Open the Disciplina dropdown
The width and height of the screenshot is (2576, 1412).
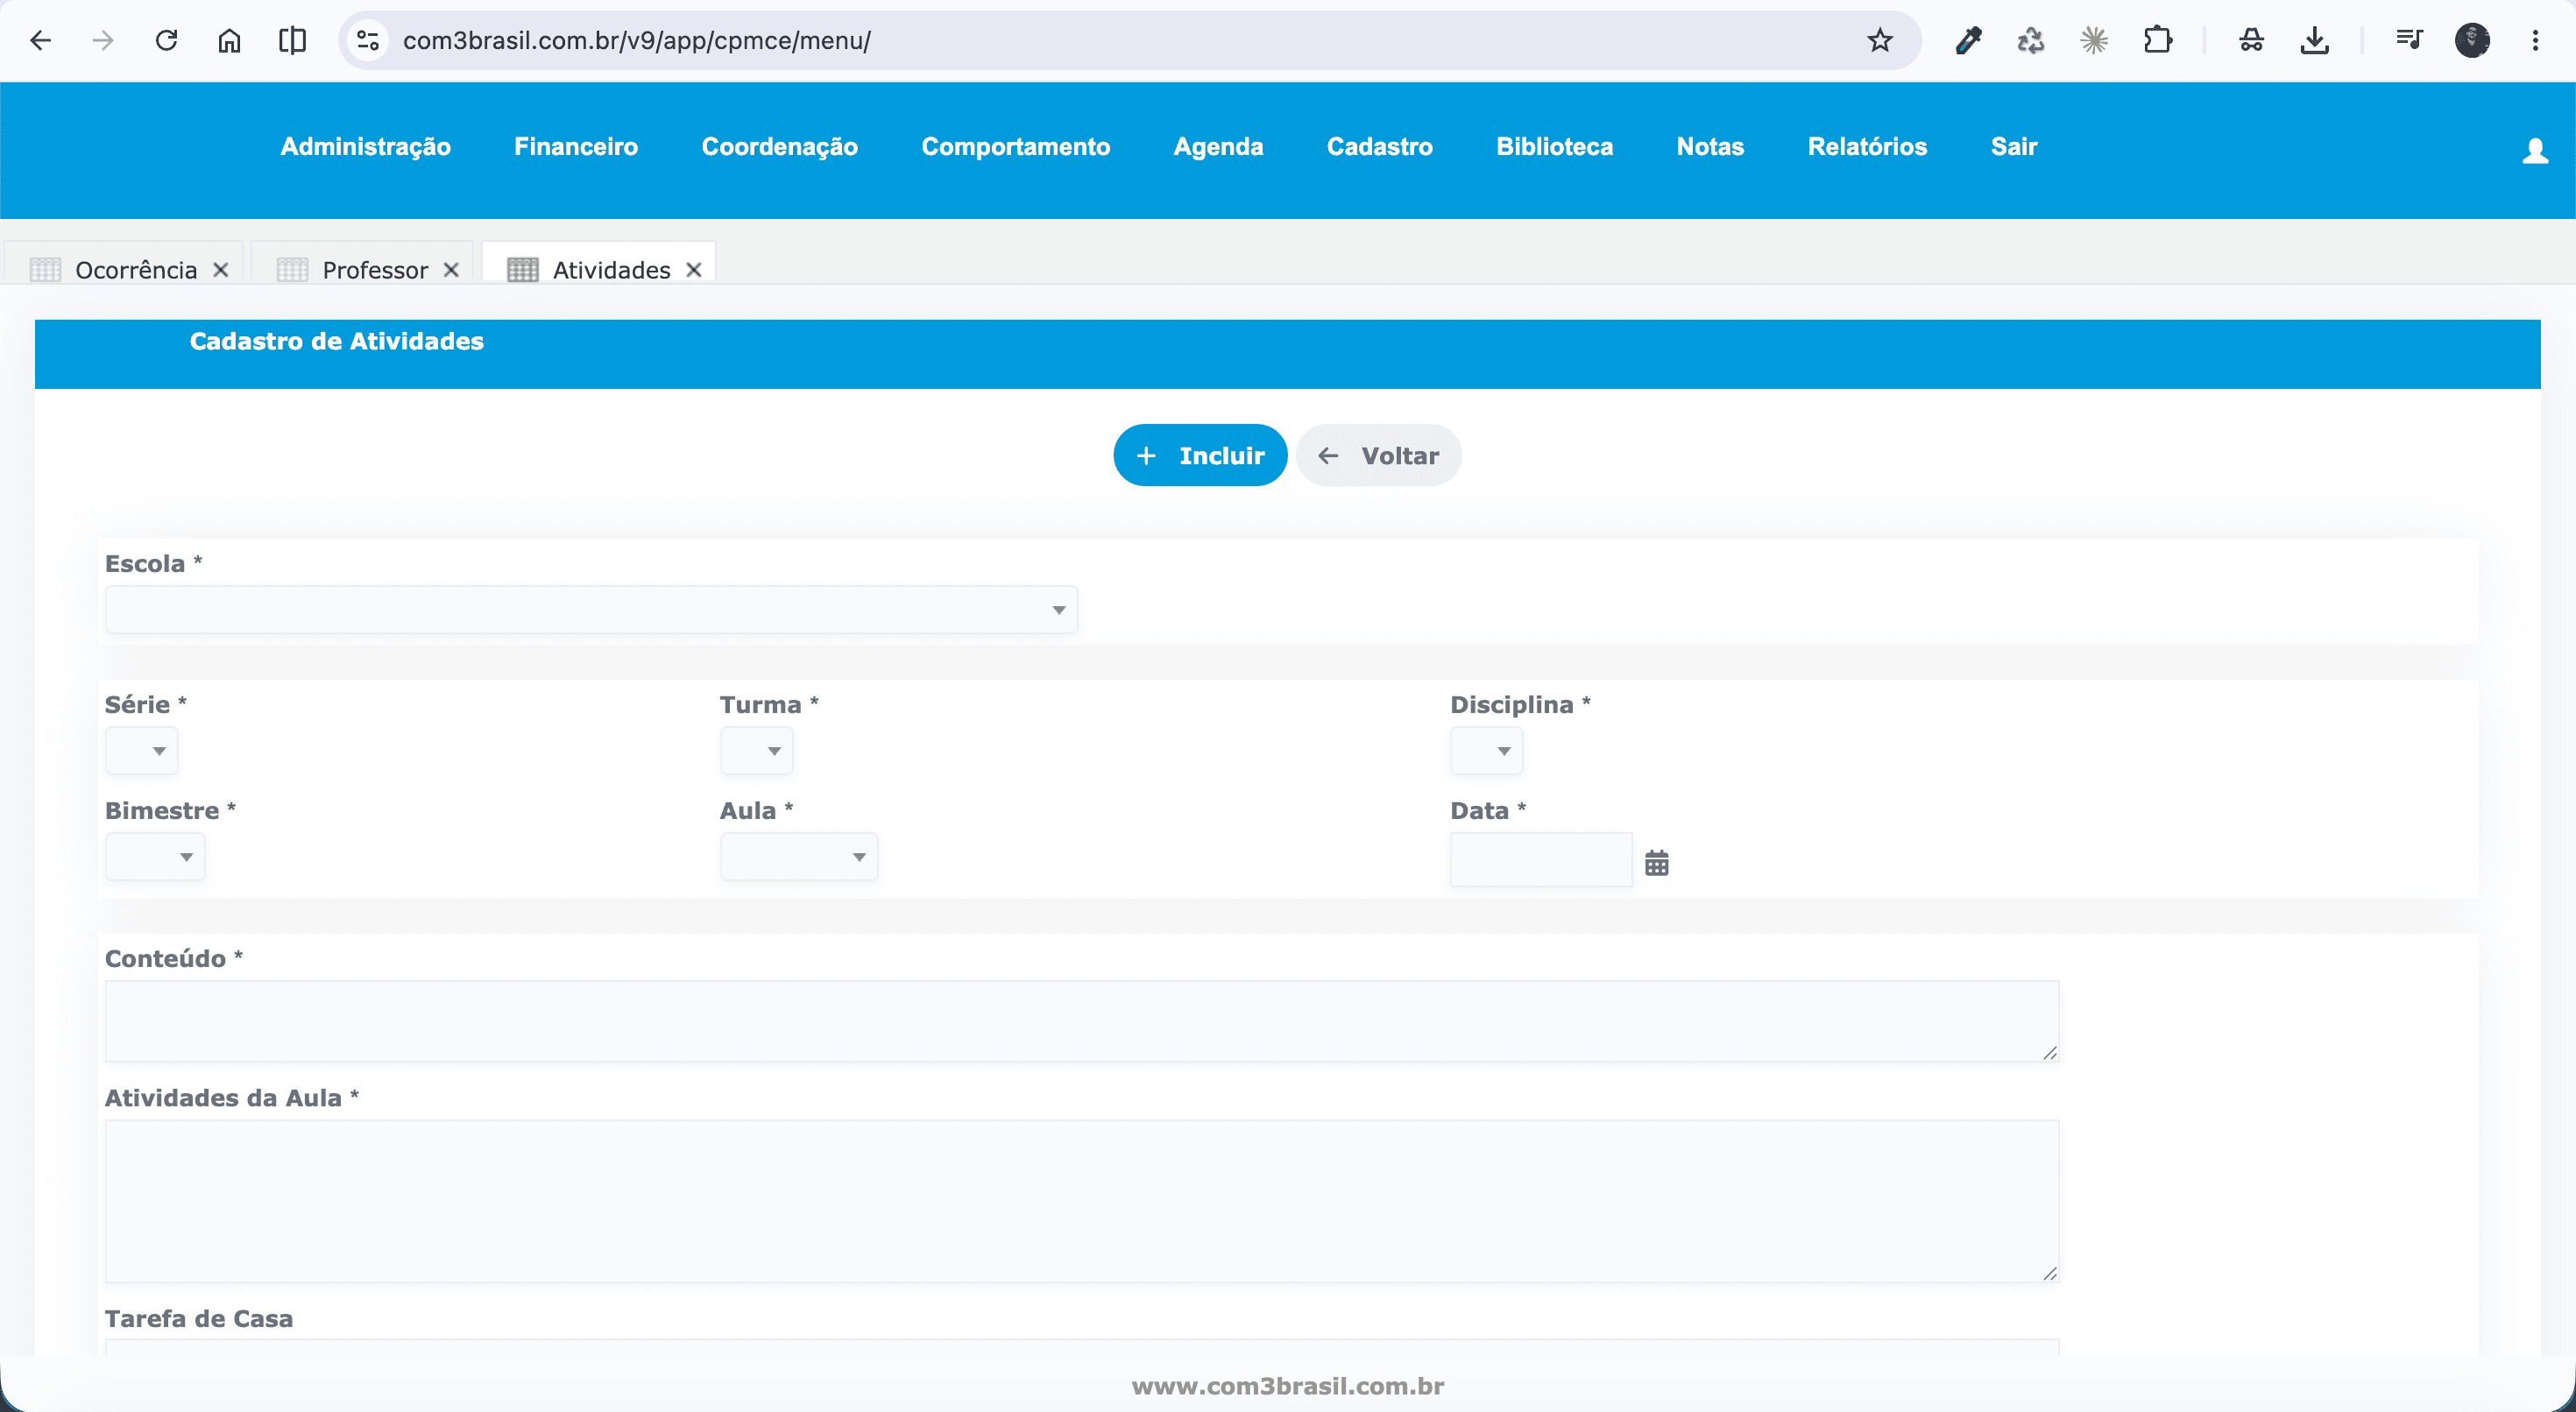pos(1487,751)
